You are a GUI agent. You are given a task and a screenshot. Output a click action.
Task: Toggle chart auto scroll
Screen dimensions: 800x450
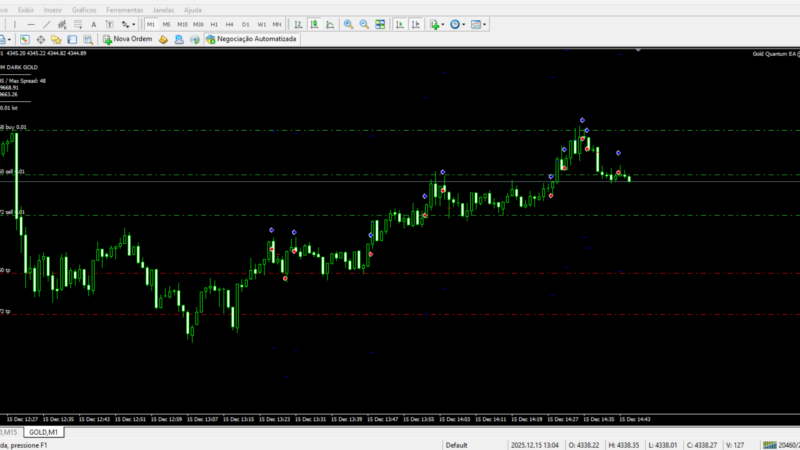(400, 24)
